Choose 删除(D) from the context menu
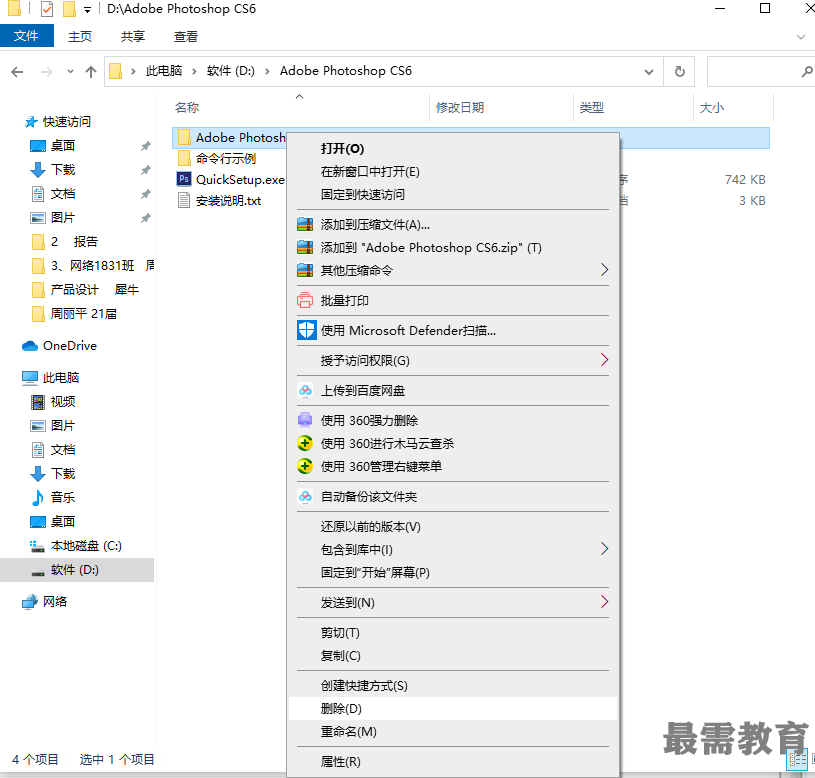This screenshot has width=815, height=778. (x=453, y=708)
